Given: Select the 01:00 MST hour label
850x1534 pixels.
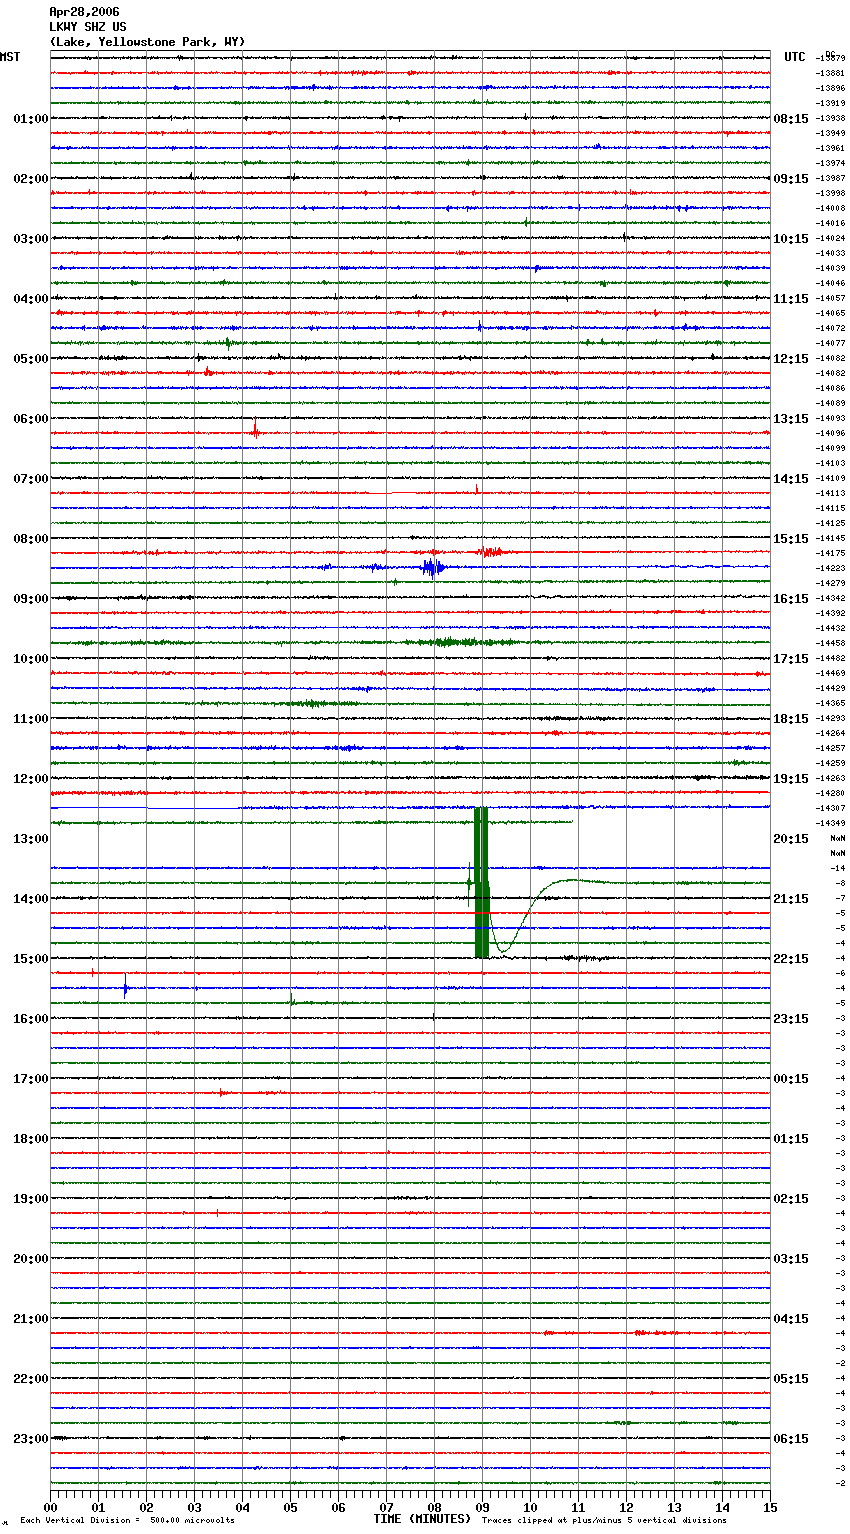Looking at the screenshot, I should (31, 119).
